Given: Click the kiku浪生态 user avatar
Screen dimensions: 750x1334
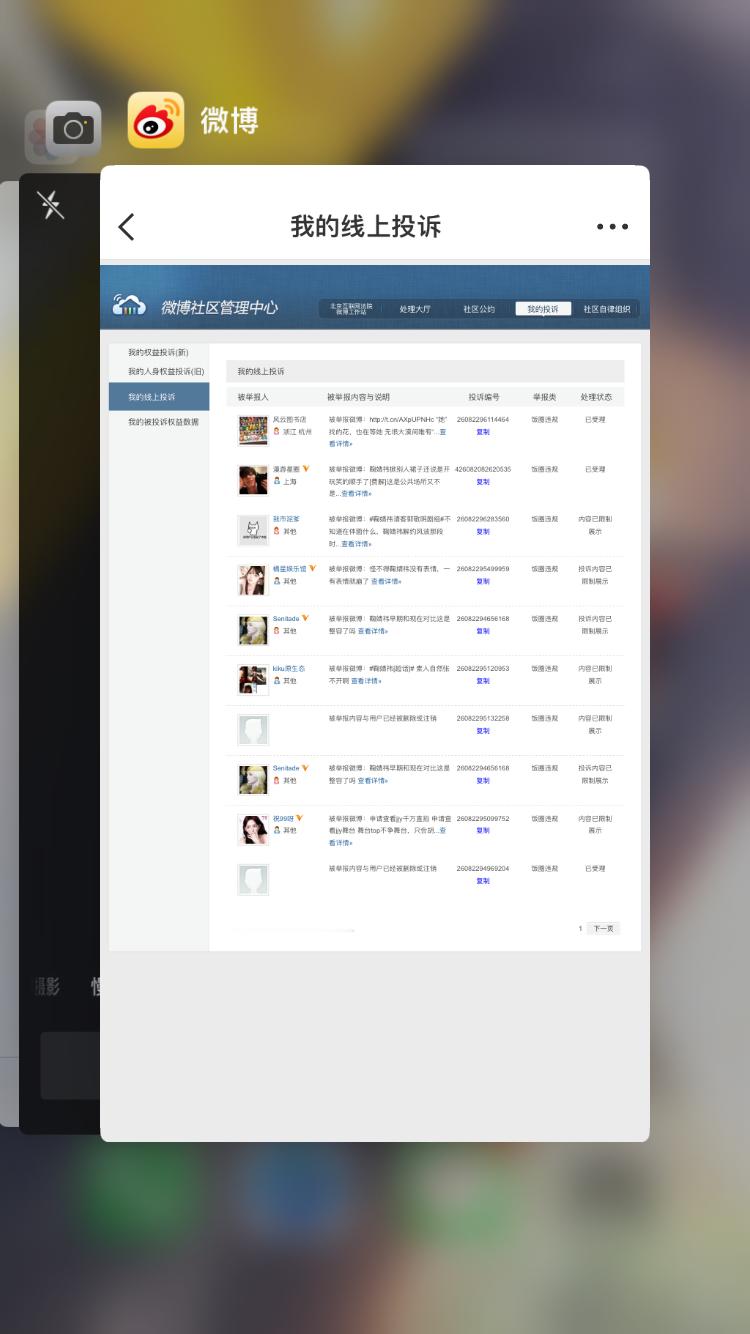Looking at the screenshot, I should point(253,680).
